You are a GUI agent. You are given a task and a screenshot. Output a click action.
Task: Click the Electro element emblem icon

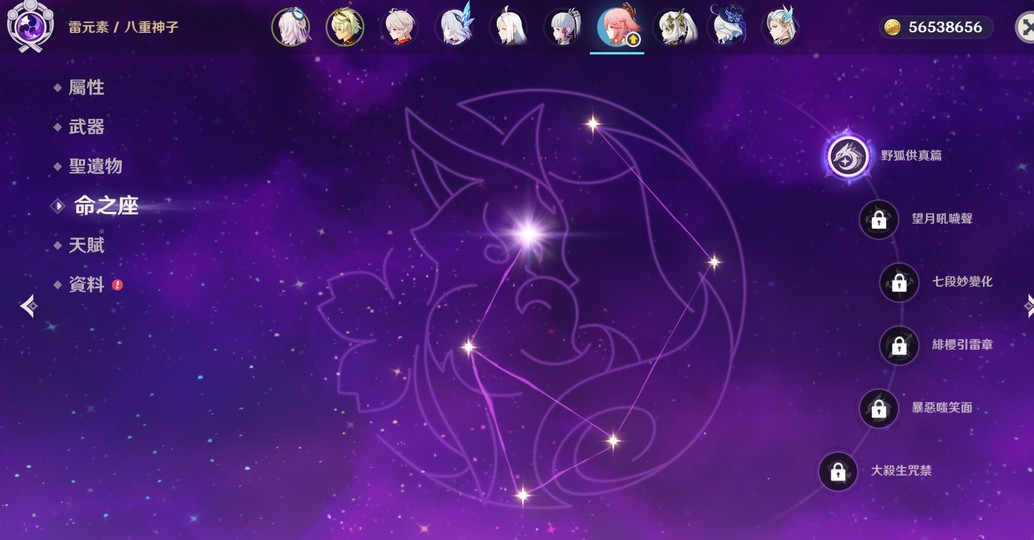coord(30,26)
